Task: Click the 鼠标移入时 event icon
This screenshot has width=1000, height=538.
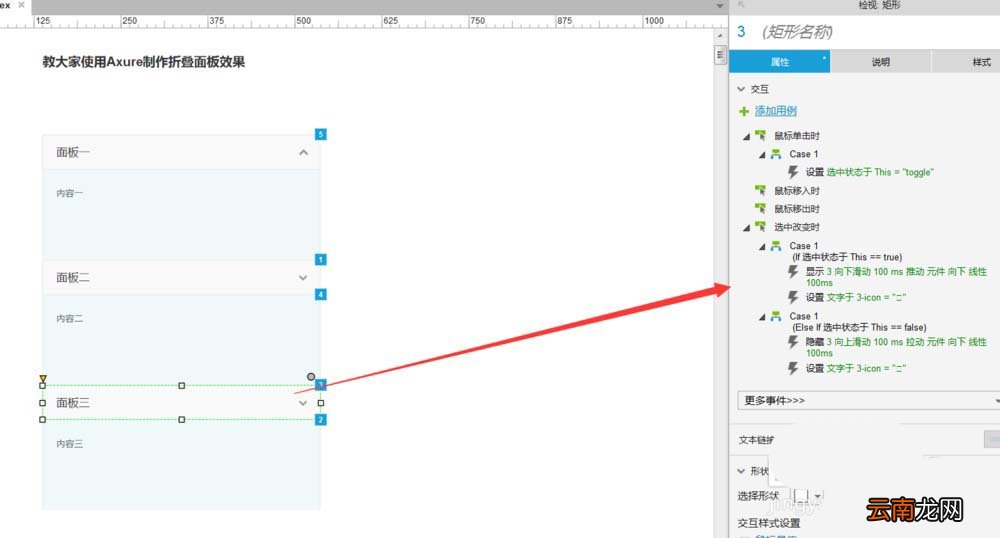Action: pos(760,190)
